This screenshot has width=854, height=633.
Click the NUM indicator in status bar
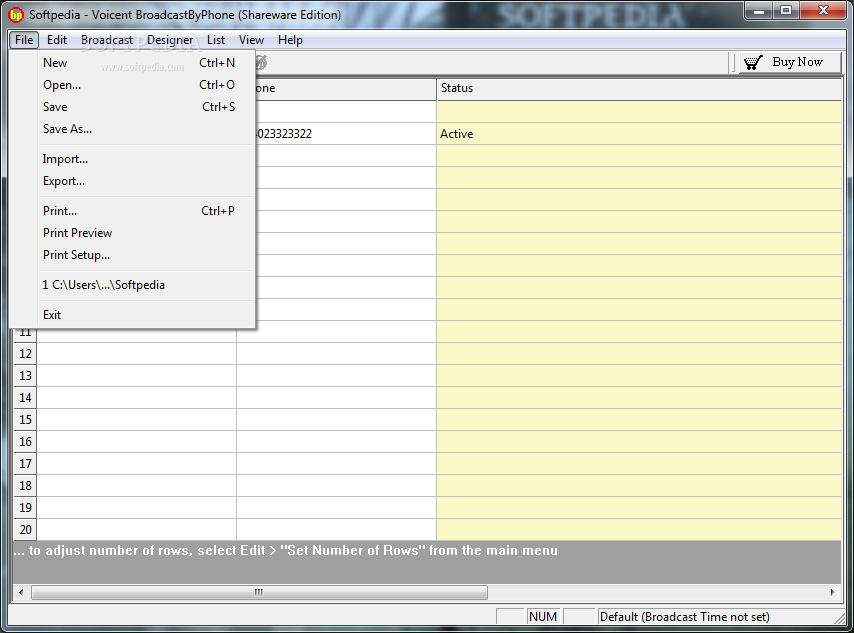click(x=543, y=617)
